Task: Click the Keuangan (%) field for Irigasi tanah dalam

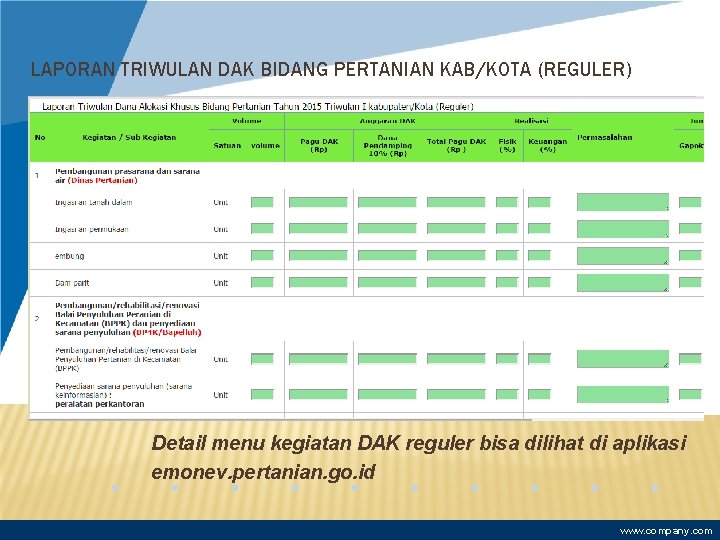Action: 539,202
